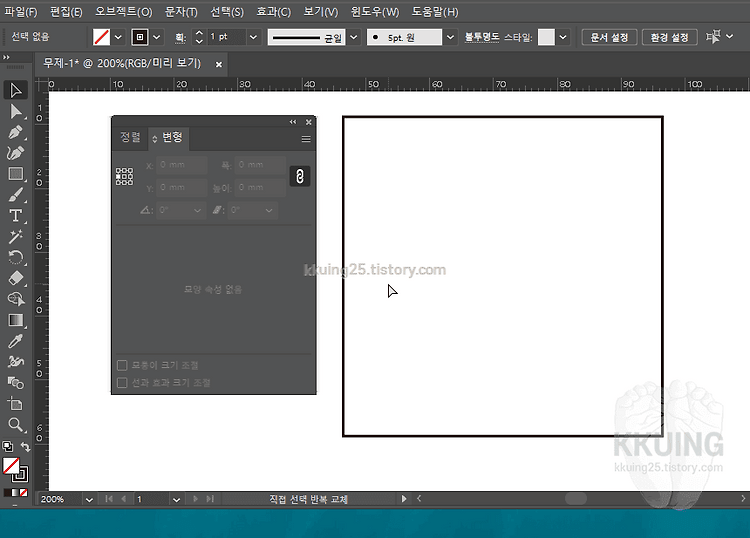This screenshot has height=538, width=750.
Task: Set None paint mode below the fill swatch
Action: click(x=23, y=492)
